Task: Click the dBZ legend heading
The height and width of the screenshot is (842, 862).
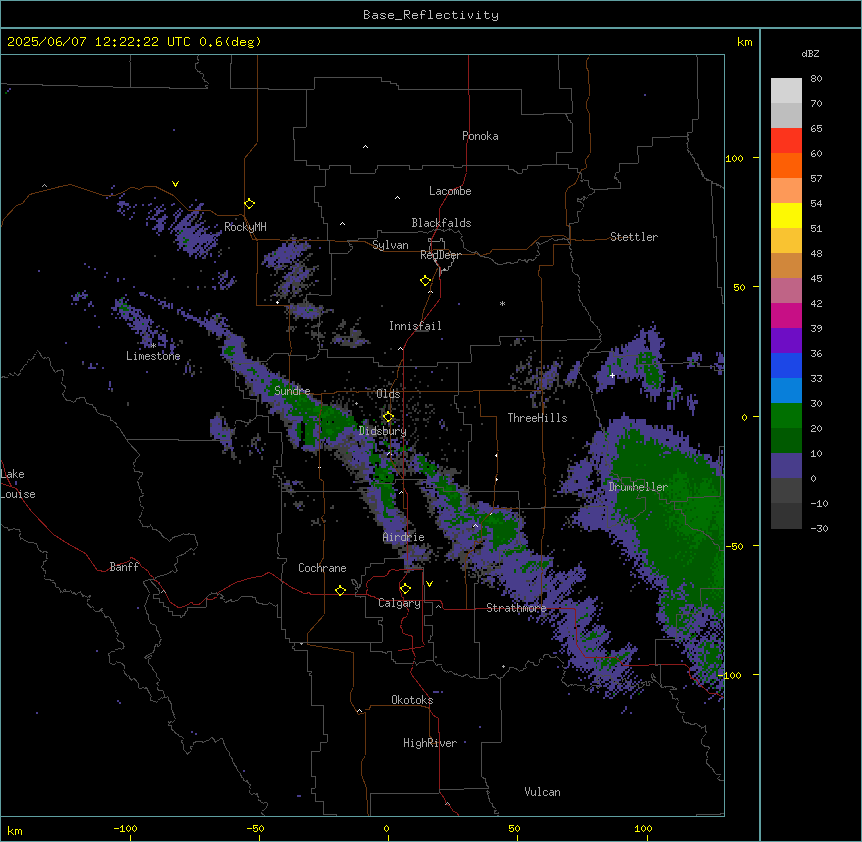Action: click(x=810, y=53)
